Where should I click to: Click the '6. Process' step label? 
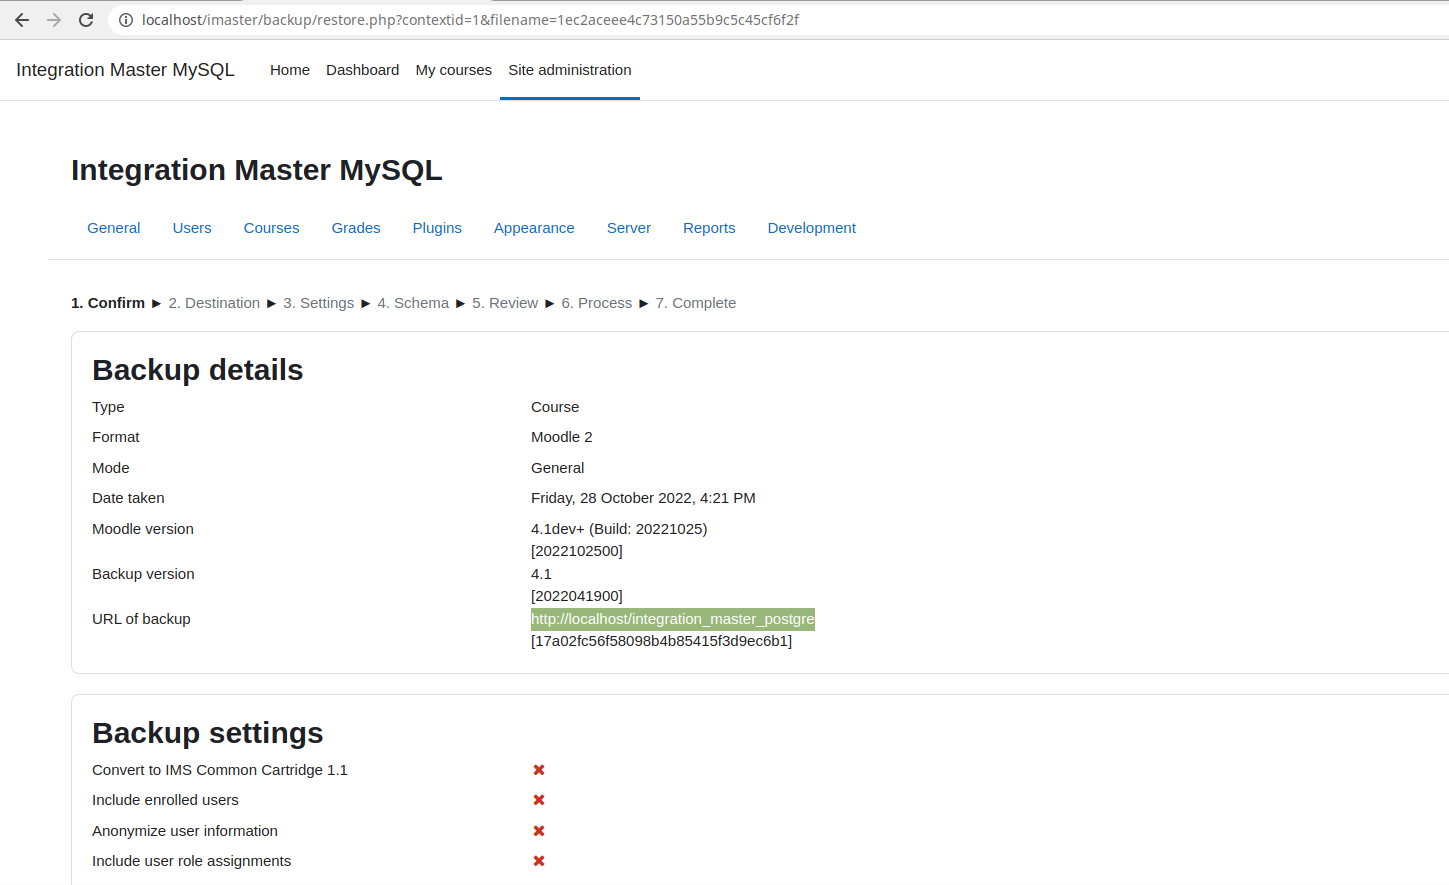click(597, 303)
